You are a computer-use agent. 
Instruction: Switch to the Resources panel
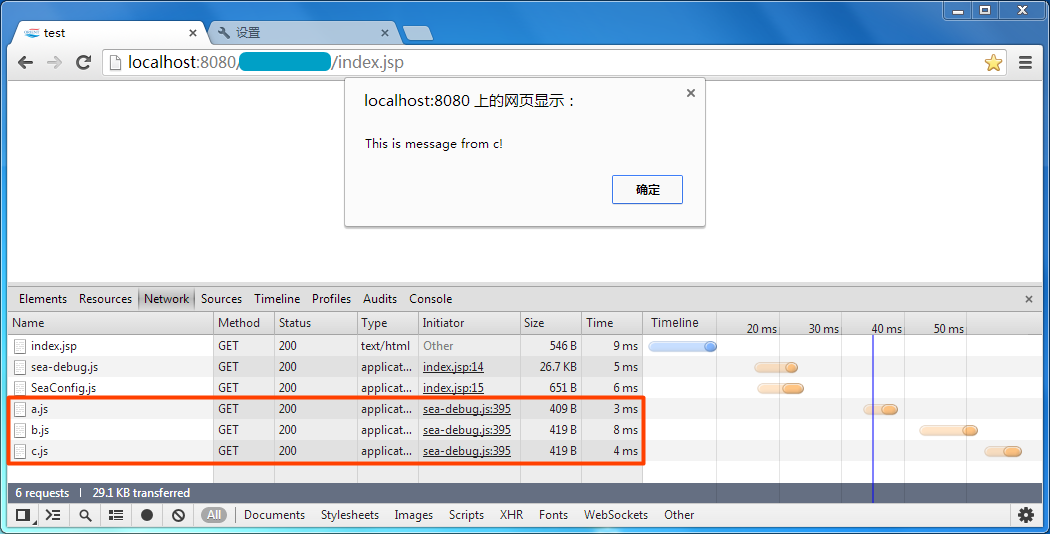[x=105, y=299]
